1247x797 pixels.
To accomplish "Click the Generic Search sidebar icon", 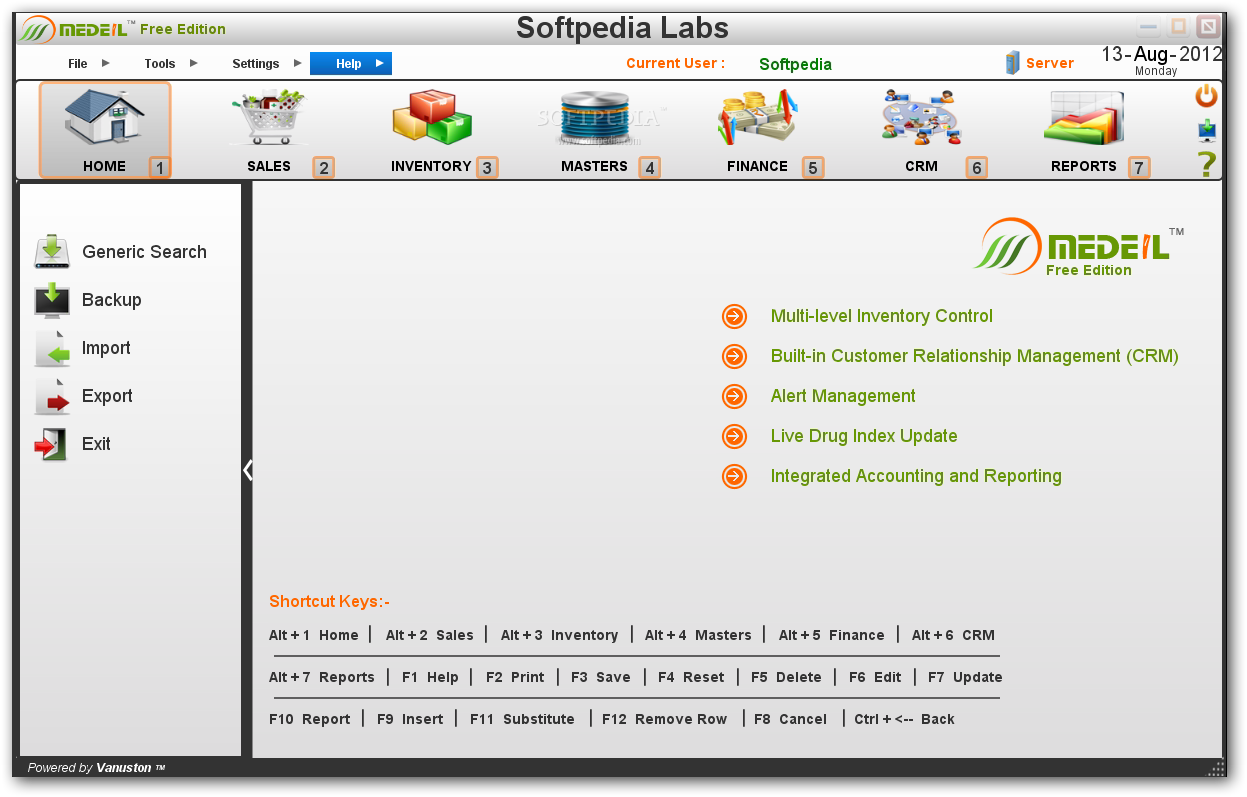I will tap(52, 252).
